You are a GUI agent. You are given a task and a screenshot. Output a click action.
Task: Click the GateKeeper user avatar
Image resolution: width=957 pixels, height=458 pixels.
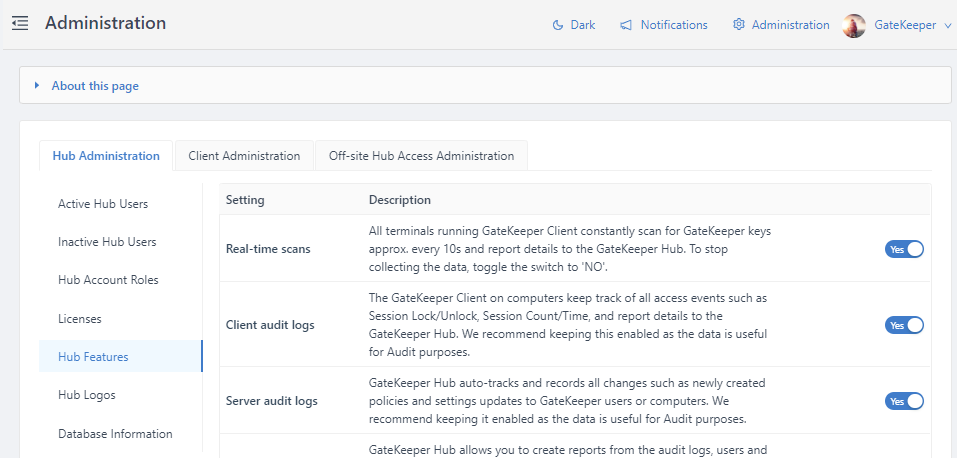click(x=854, y=25)
